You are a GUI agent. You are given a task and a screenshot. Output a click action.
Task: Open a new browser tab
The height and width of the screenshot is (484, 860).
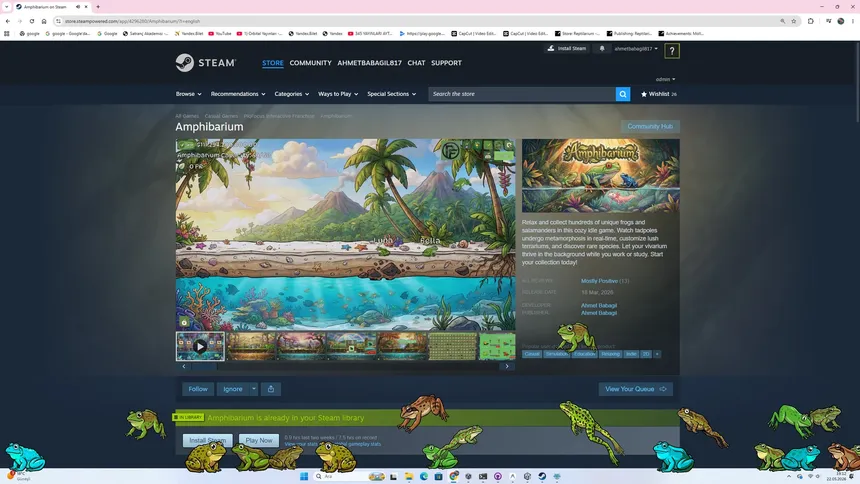(x=98, y=7)
